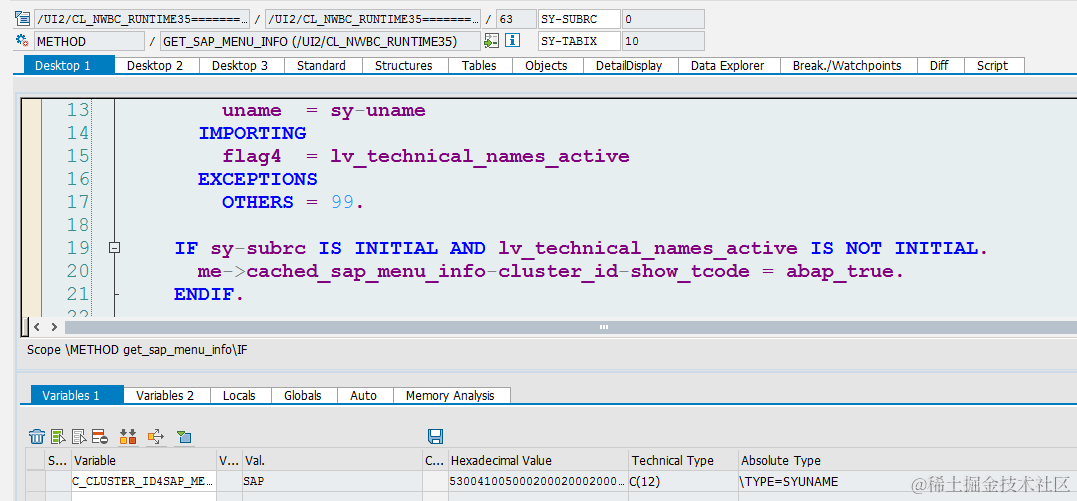This screenshot has height=501, width=1077.
Task: Click the METHOD type field
Action: click(89, 41)
